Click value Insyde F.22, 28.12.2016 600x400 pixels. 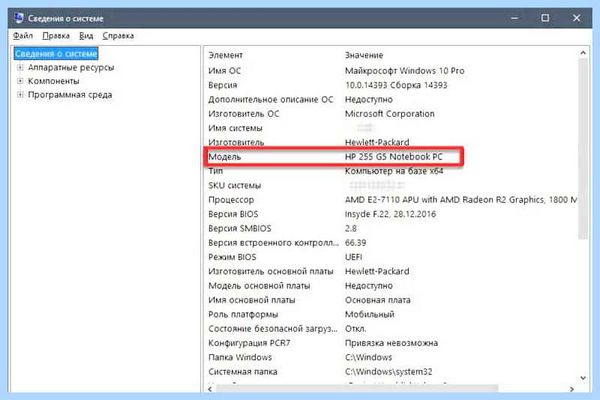(x=390, y=214)
